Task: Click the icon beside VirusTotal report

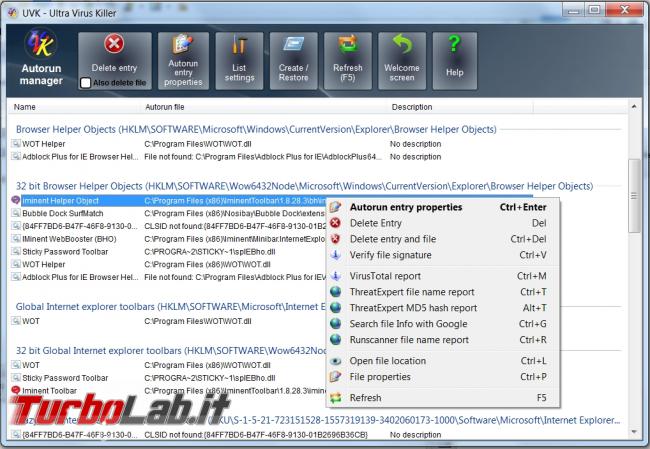Action: coord(335,276)
